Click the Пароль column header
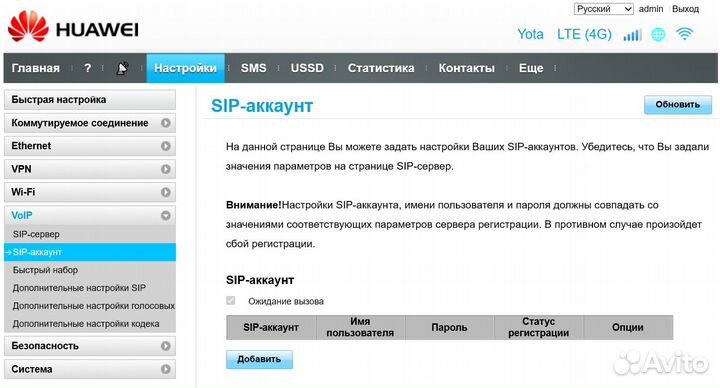The height and width of the screenshot is (388, 720). pos(449,327)
